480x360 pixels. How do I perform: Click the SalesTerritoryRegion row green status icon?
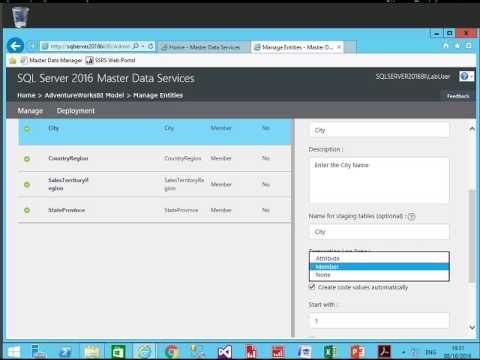(27, 184)
